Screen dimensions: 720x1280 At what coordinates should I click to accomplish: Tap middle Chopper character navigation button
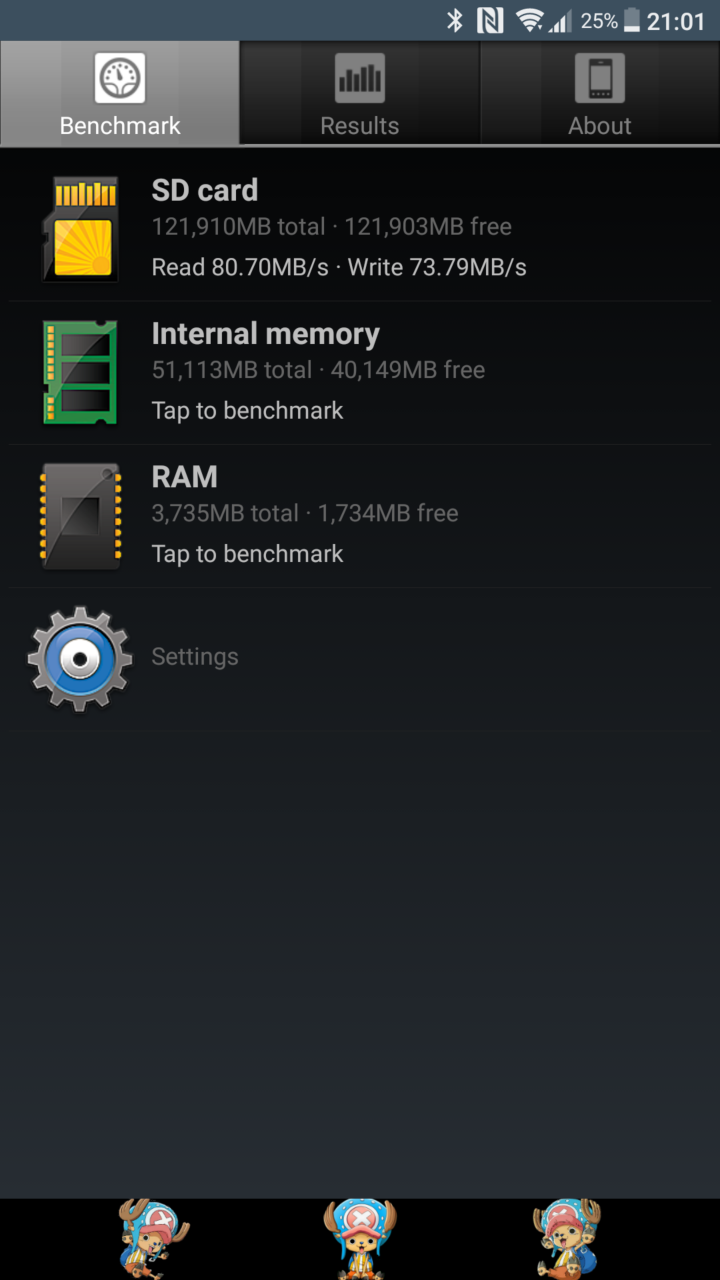360,1239
